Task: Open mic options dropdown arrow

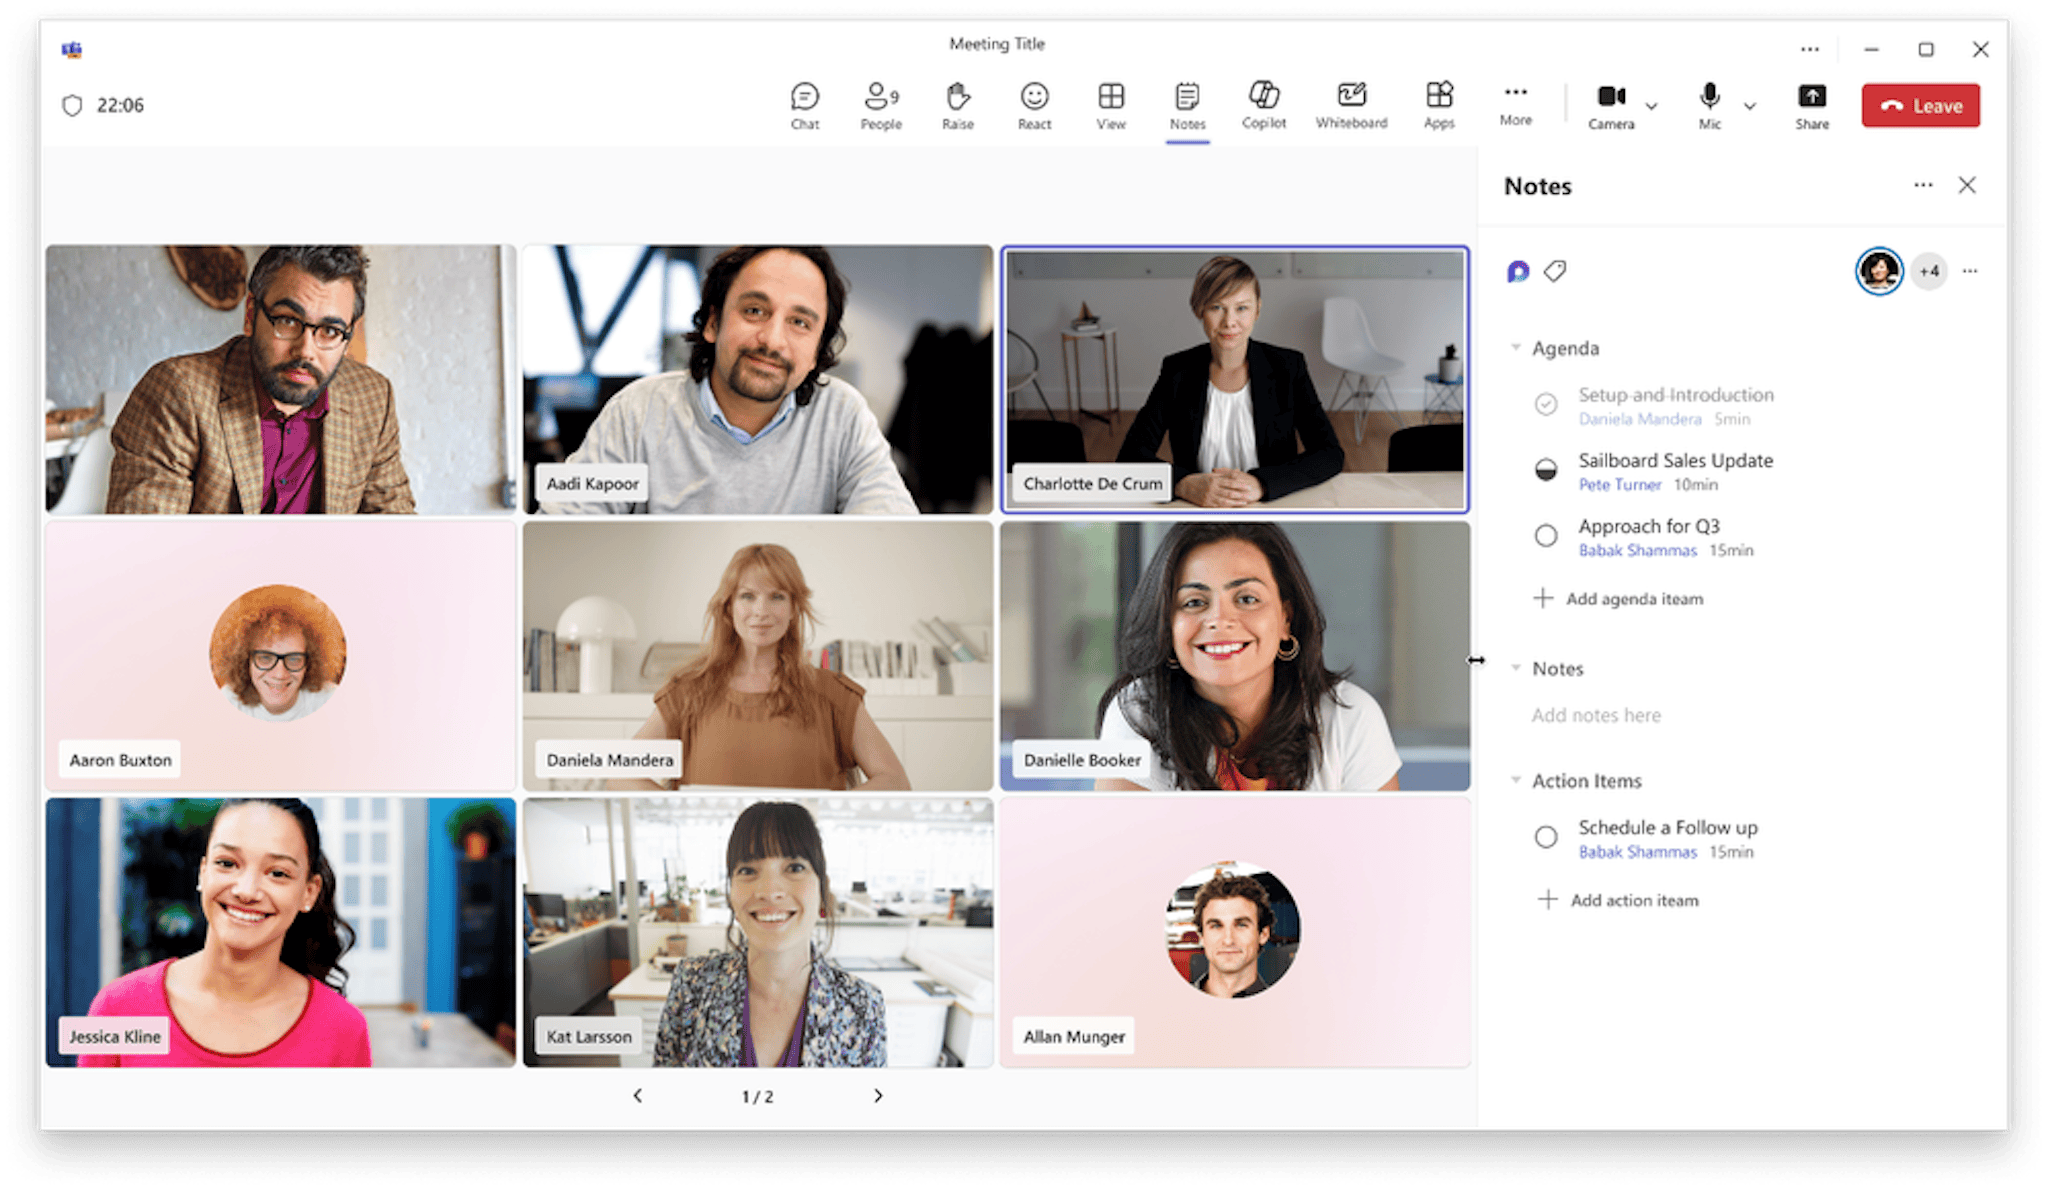Action: tap(1750, 106)
